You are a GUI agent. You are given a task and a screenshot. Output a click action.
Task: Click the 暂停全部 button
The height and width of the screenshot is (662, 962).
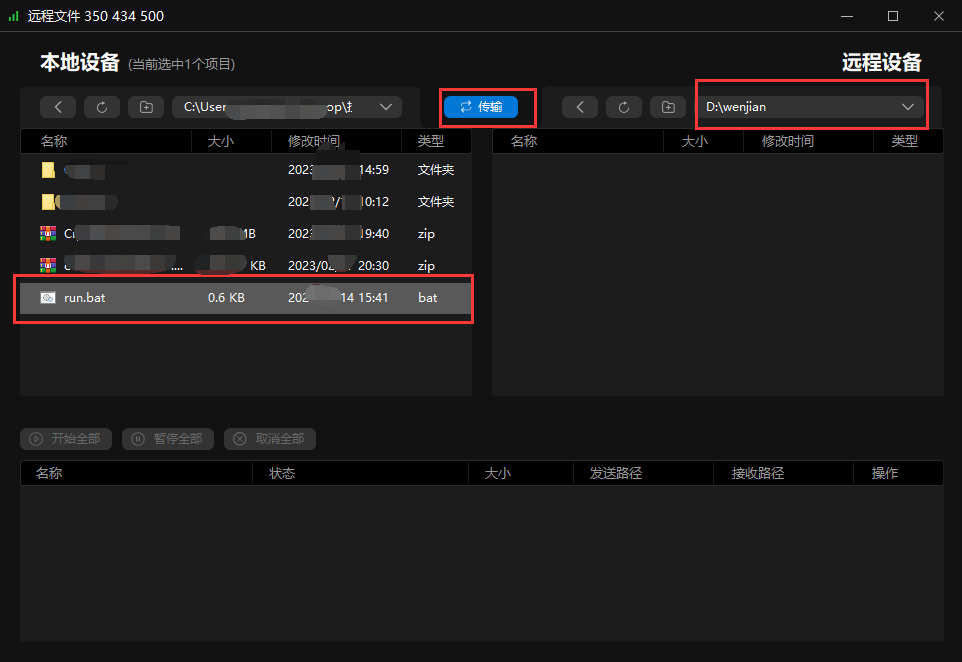pos(167,439)
